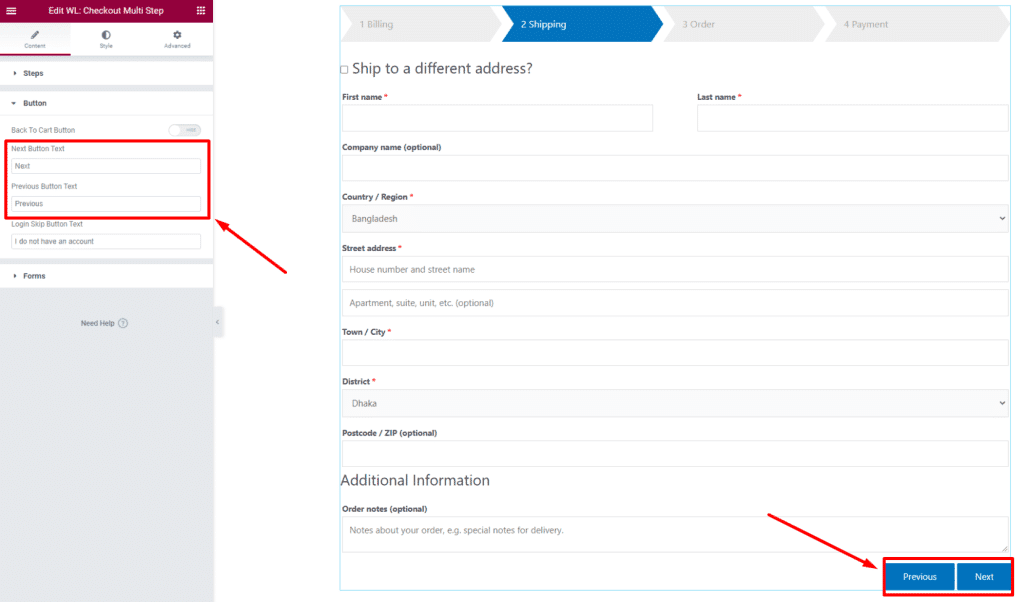Switch to the Content tab
This screenshot has height=602, width=1024.
click(x=35, y=40)
